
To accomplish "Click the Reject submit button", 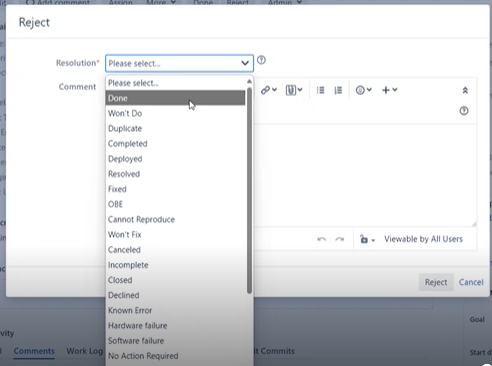I will pyautogui.click(x=436, y=282).
